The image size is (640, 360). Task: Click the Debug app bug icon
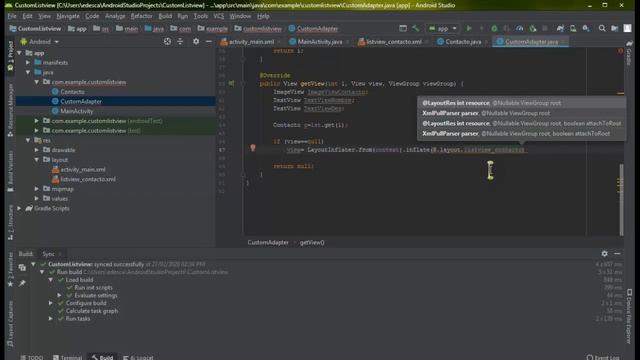[494, 28]
